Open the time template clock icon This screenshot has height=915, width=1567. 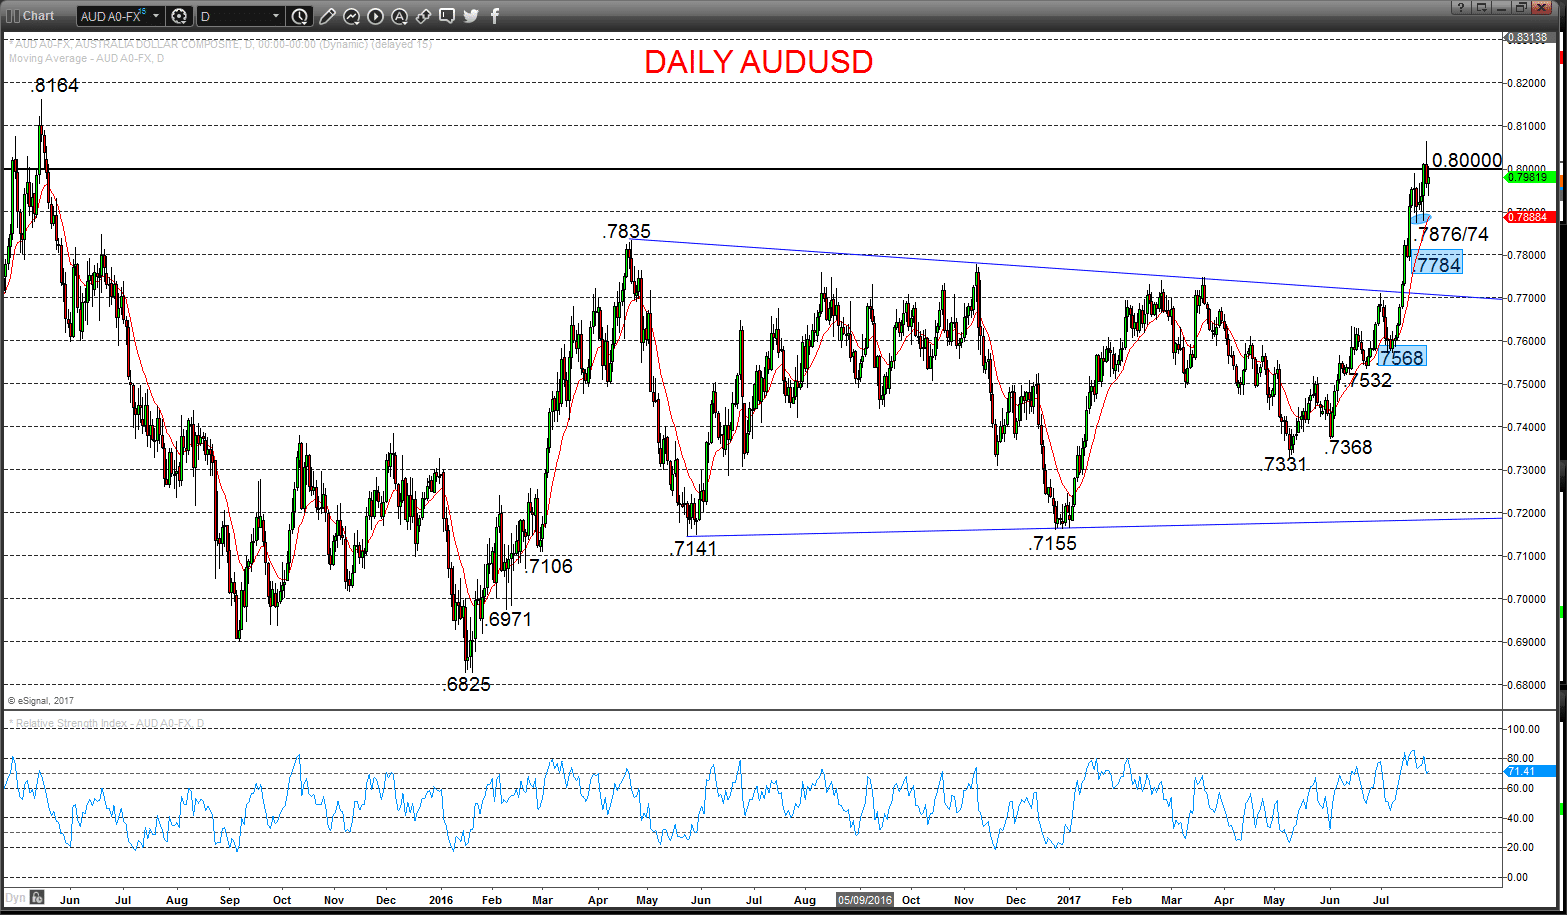[300, 16]
